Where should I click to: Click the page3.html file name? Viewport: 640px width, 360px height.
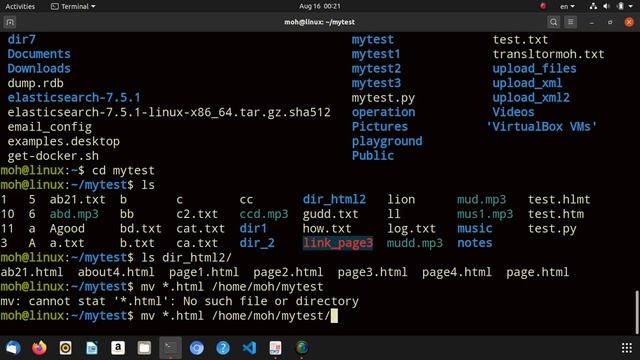point(372,272)
